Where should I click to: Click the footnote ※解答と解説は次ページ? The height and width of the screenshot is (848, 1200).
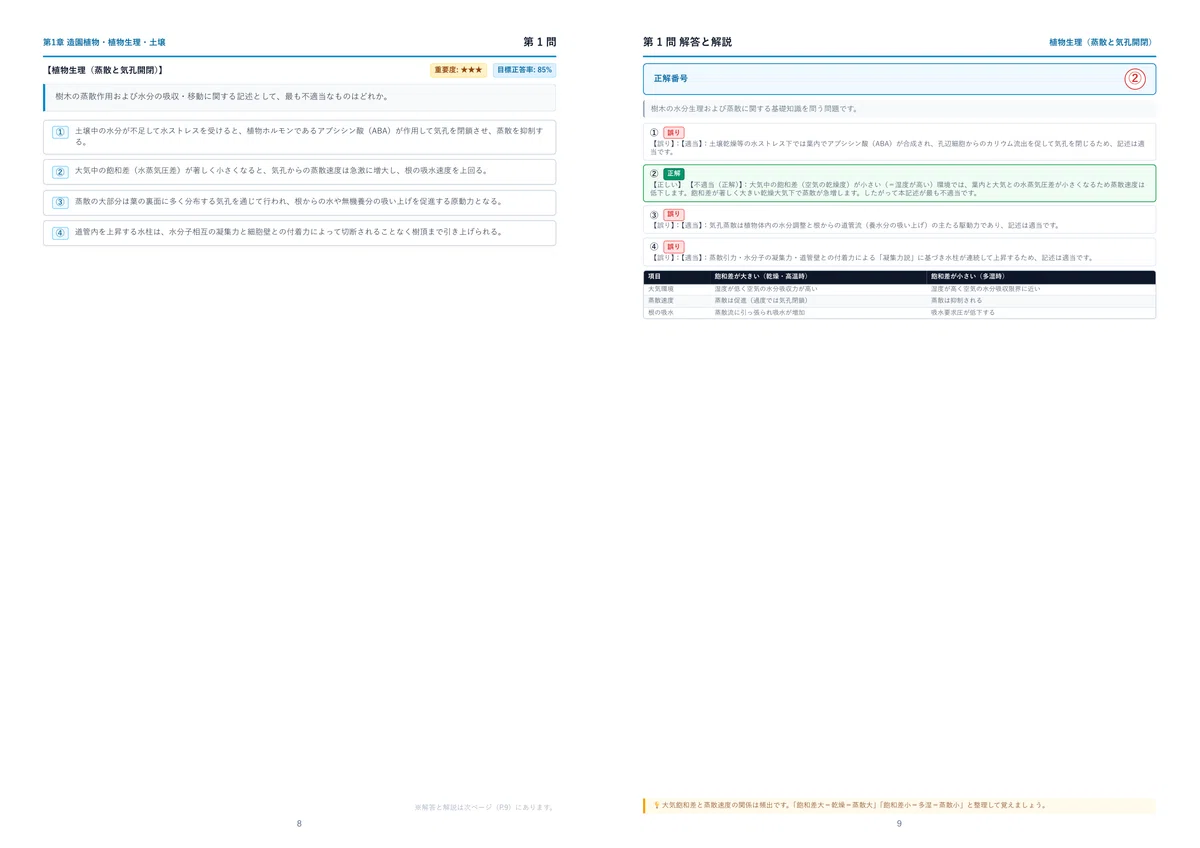(x=484, y=806)
